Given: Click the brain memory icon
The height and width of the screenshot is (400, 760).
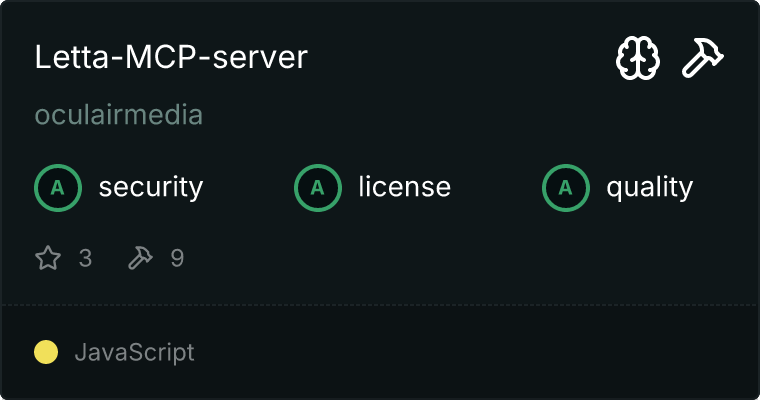Looking at the screenshot, I should coord(637,59).
